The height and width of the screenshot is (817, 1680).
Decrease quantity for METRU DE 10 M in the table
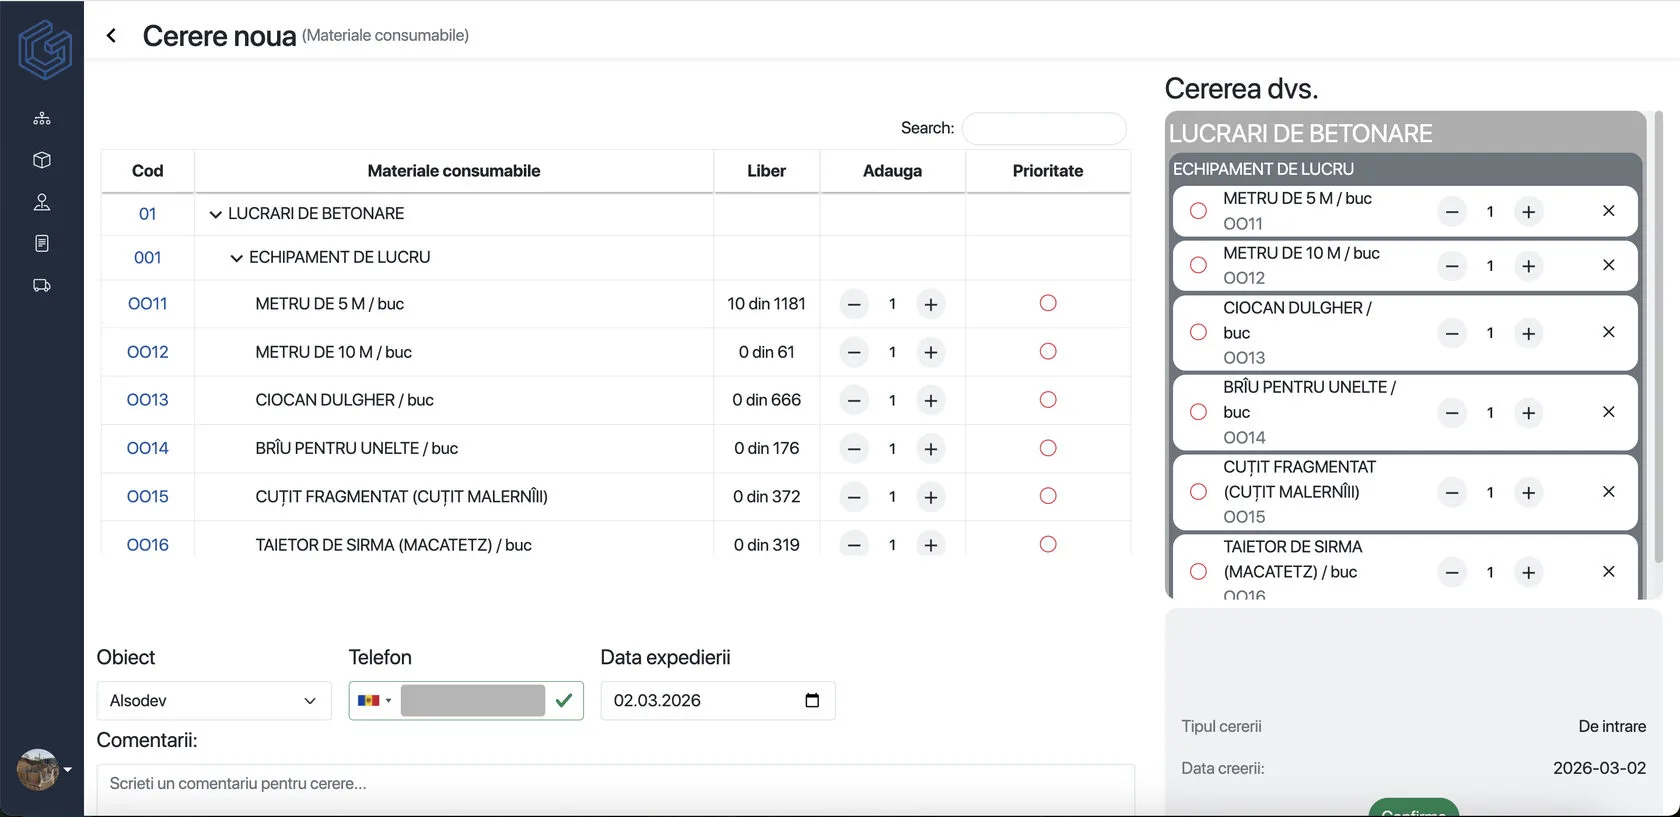click(x=854, y=352)
